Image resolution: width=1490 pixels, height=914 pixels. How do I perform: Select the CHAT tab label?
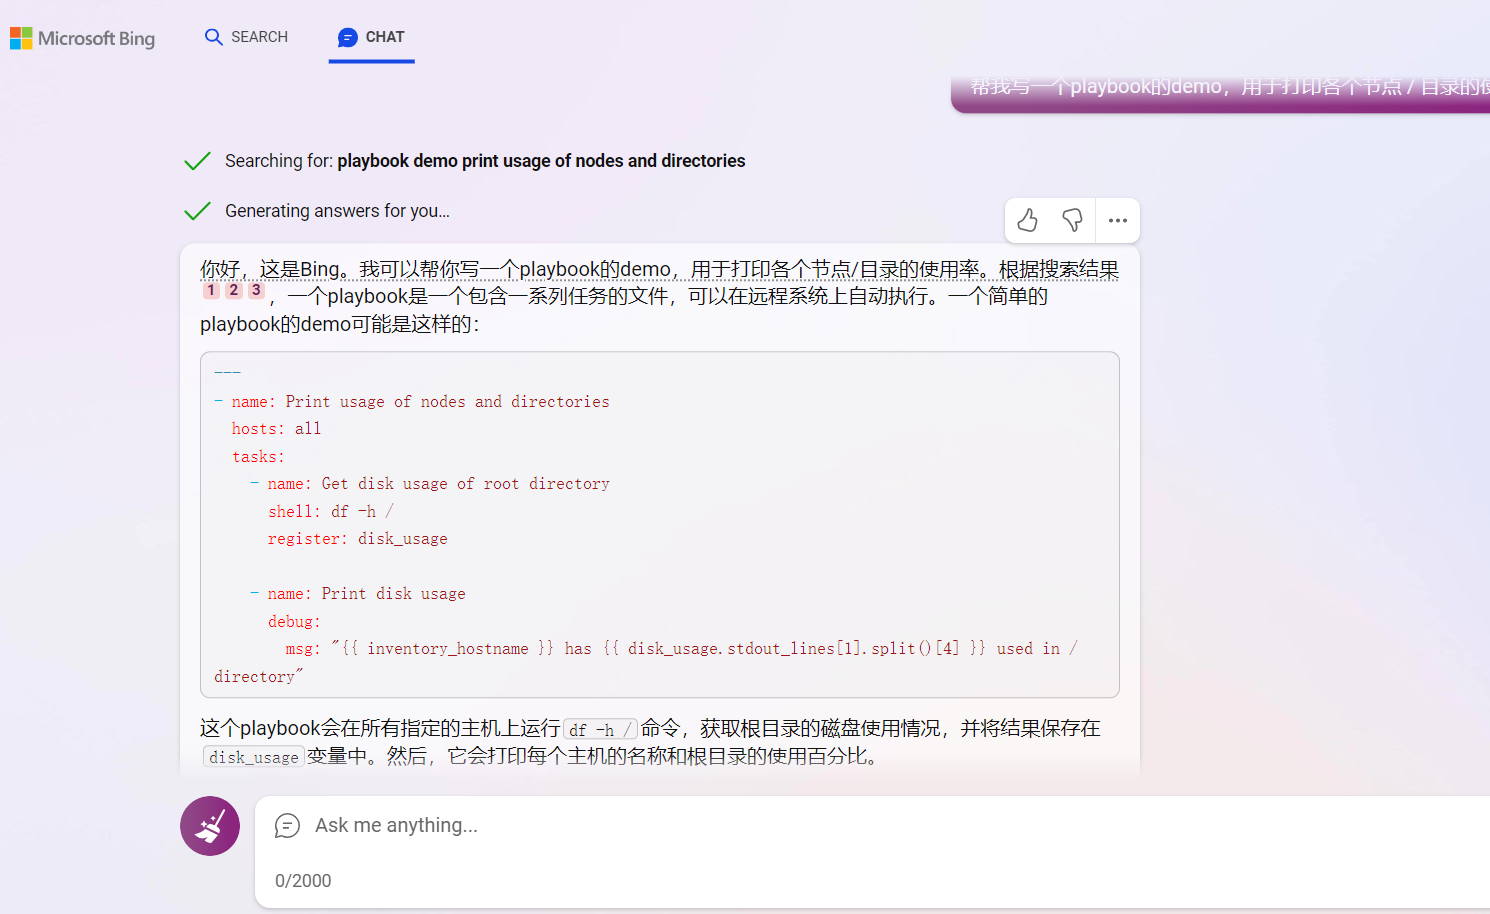coord(385,37)
